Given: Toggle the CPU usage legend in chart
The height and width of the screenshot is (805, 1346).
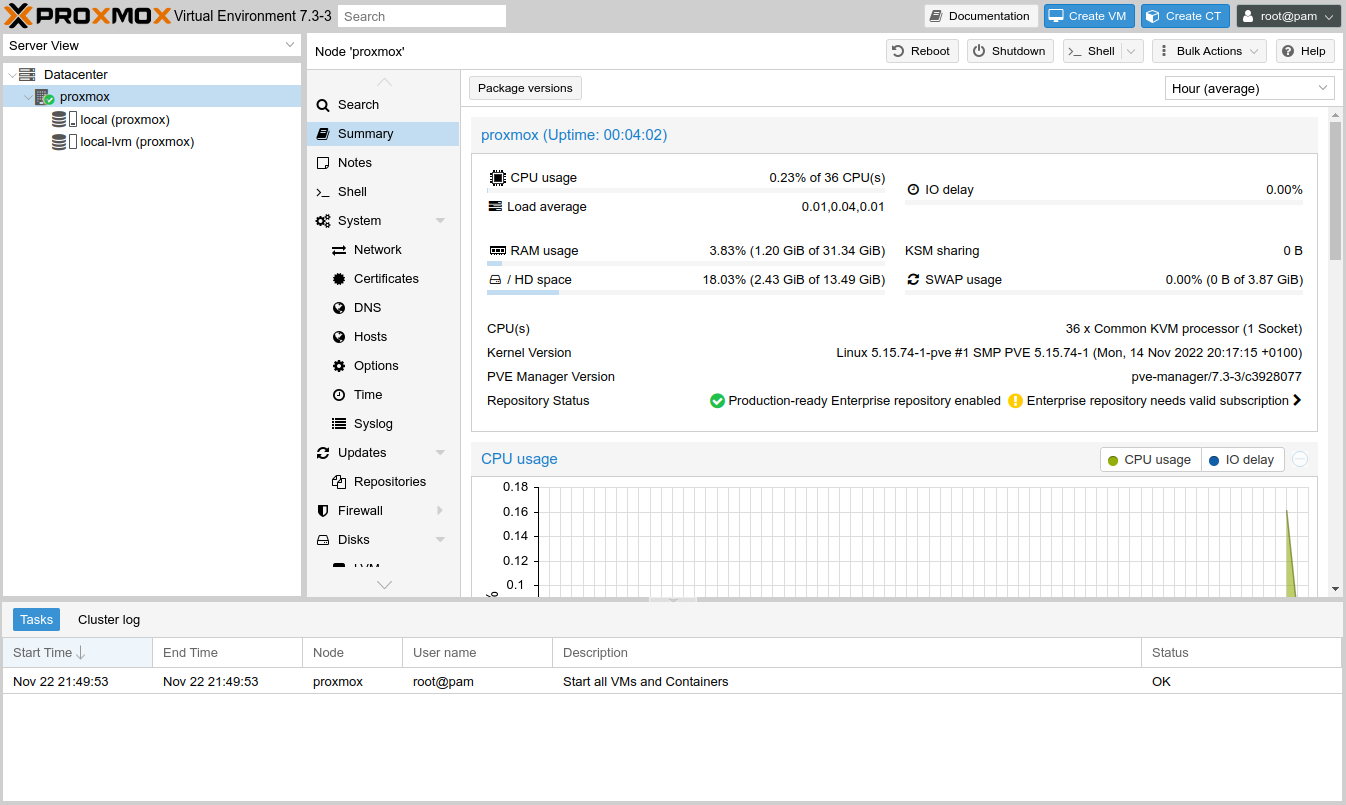Looking at the screenshot, I should (1150, 459).
